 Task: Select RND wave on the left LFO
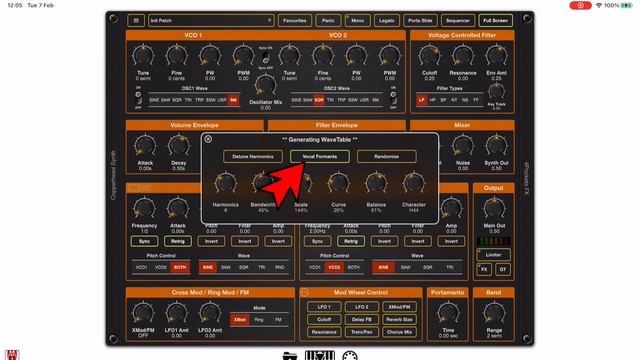tap(280, 267)
